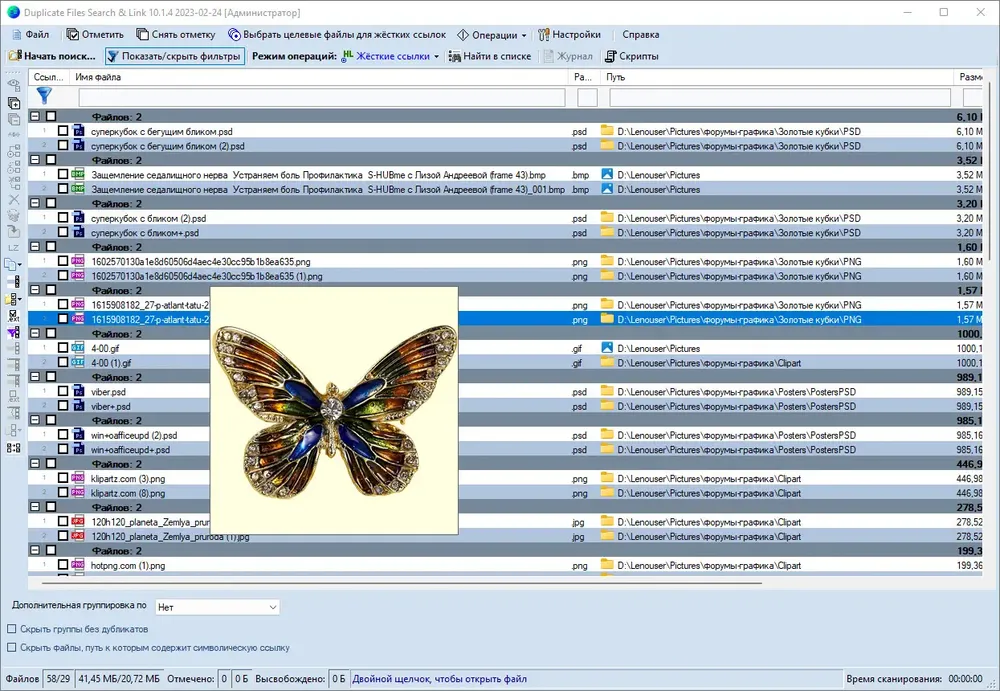Click the checked .ext selection sidebar icon
1000x691 pixels.
point(13,315)
